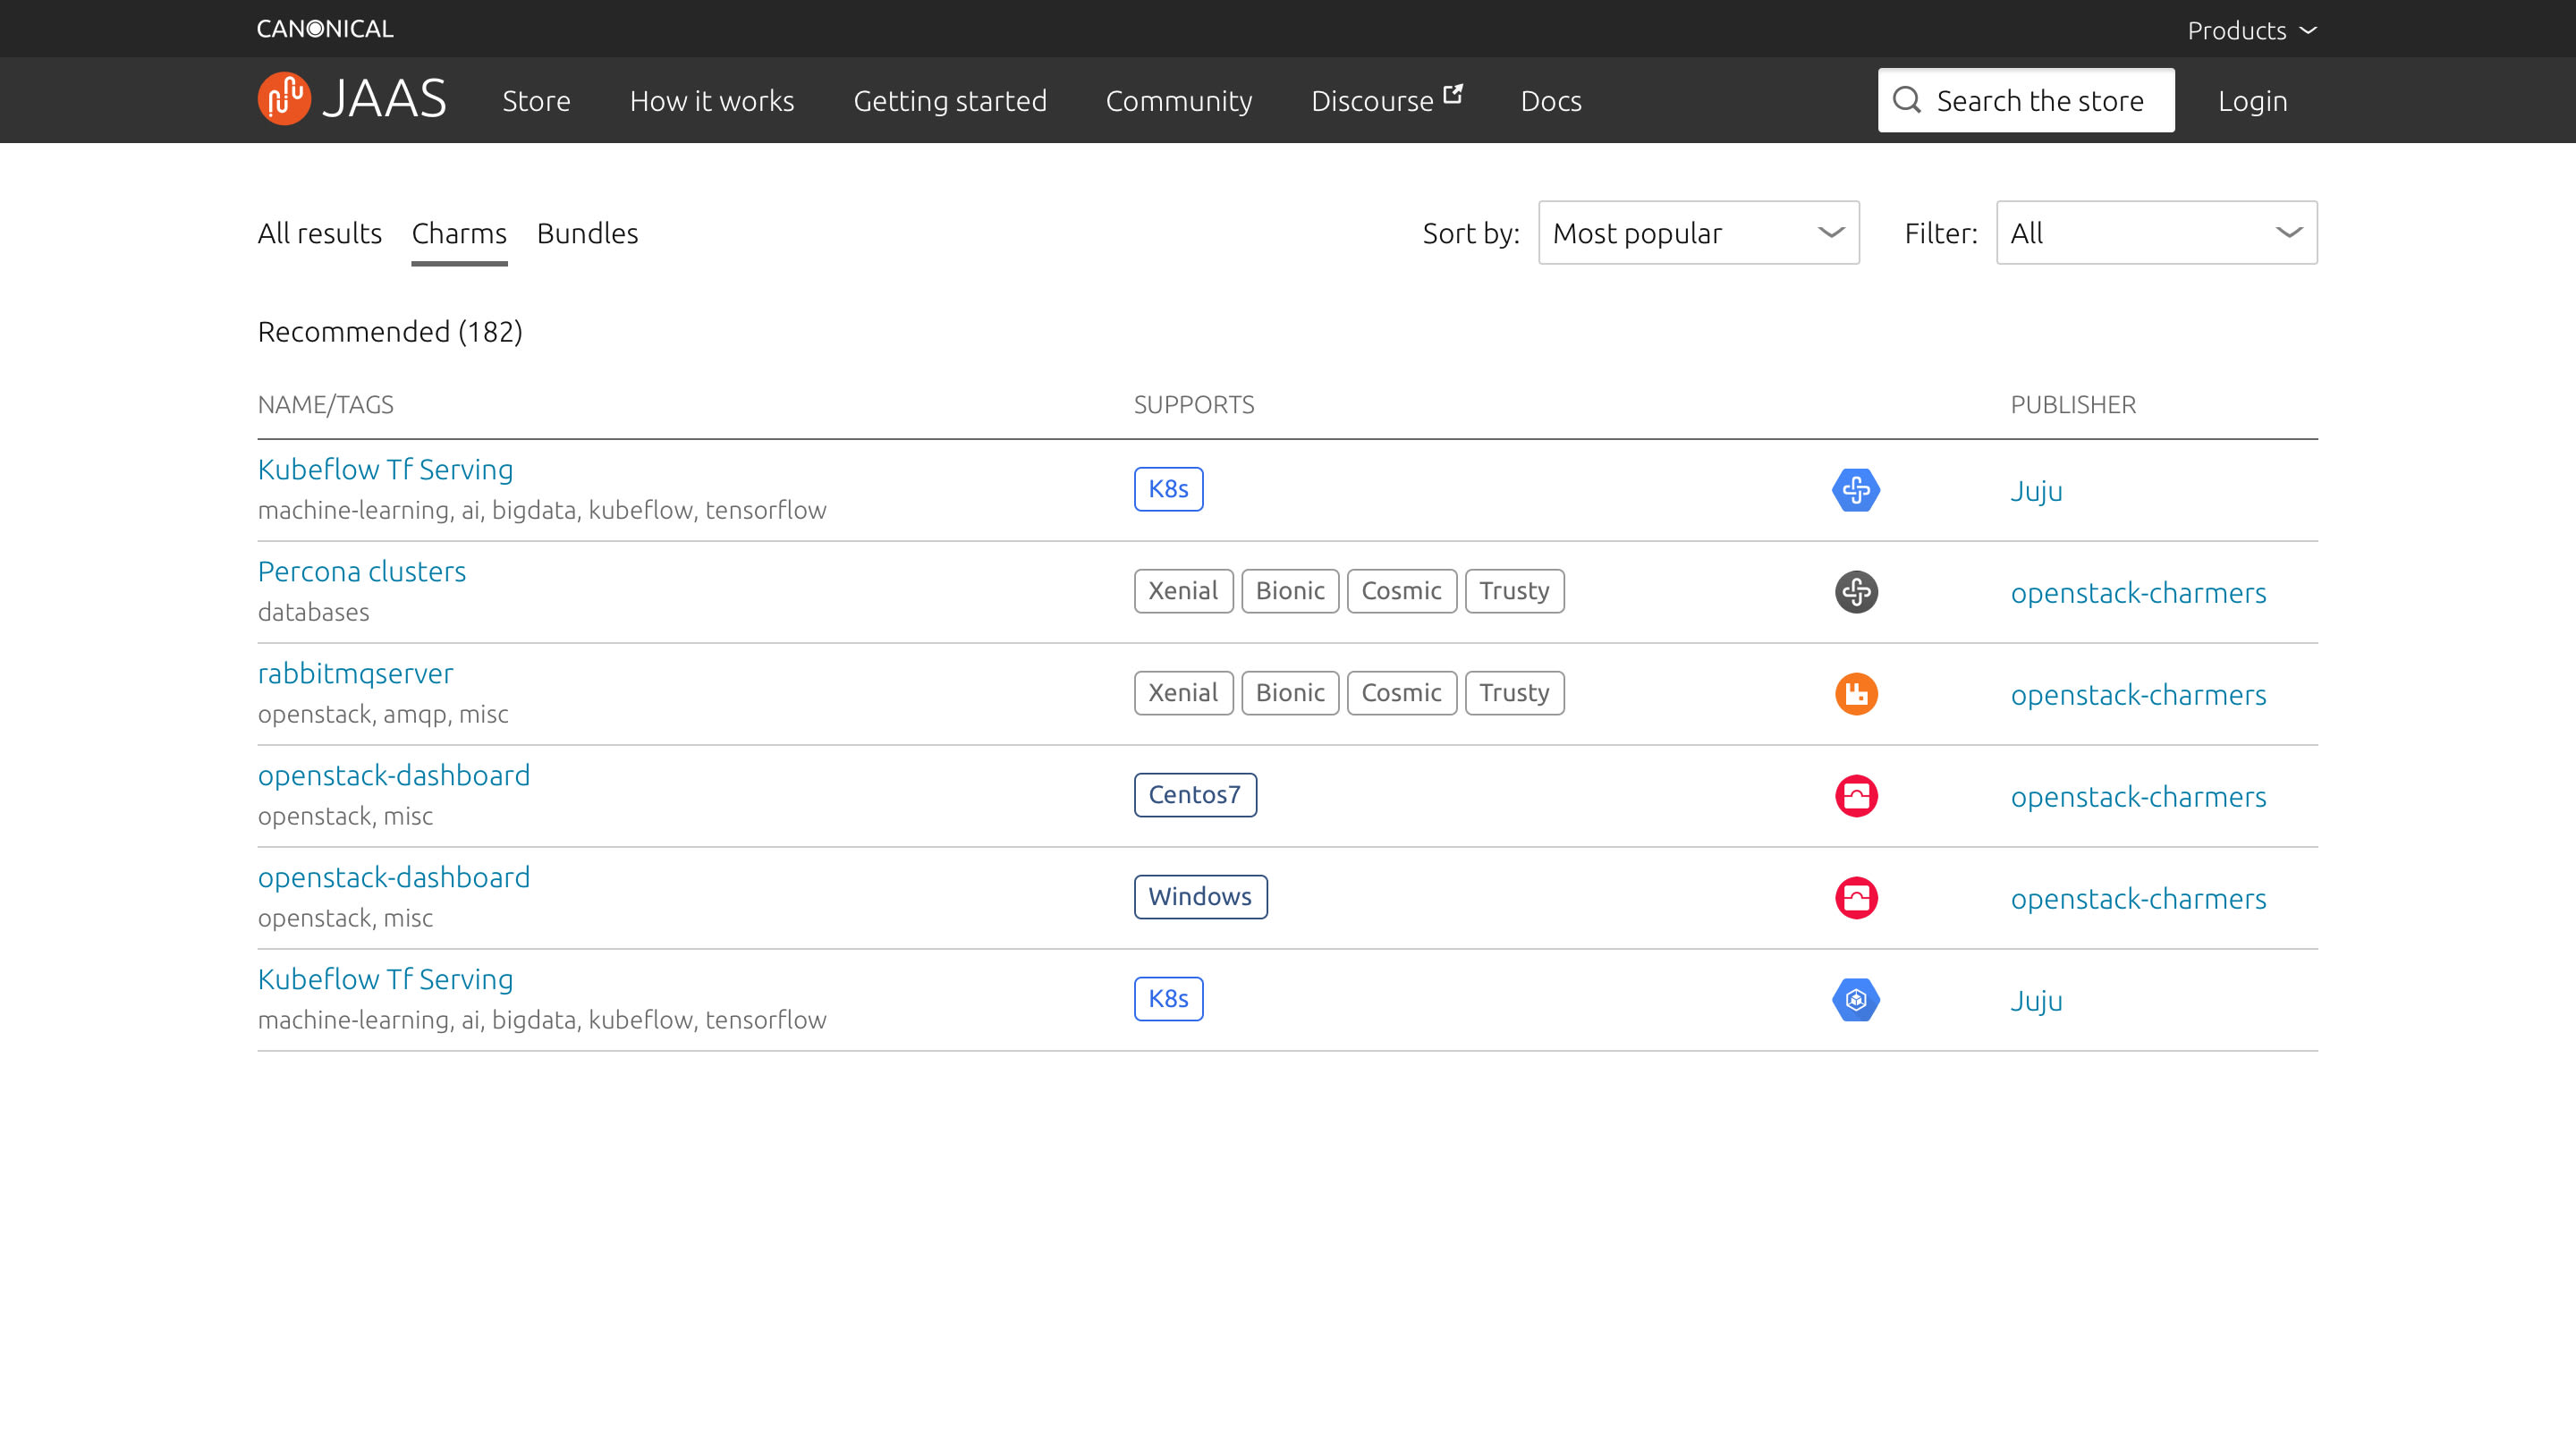2576x1431 pixels.
Task: Click Trusty tag in Percona clusters row
Action: pyautogui.click(x=1514, y=591)
